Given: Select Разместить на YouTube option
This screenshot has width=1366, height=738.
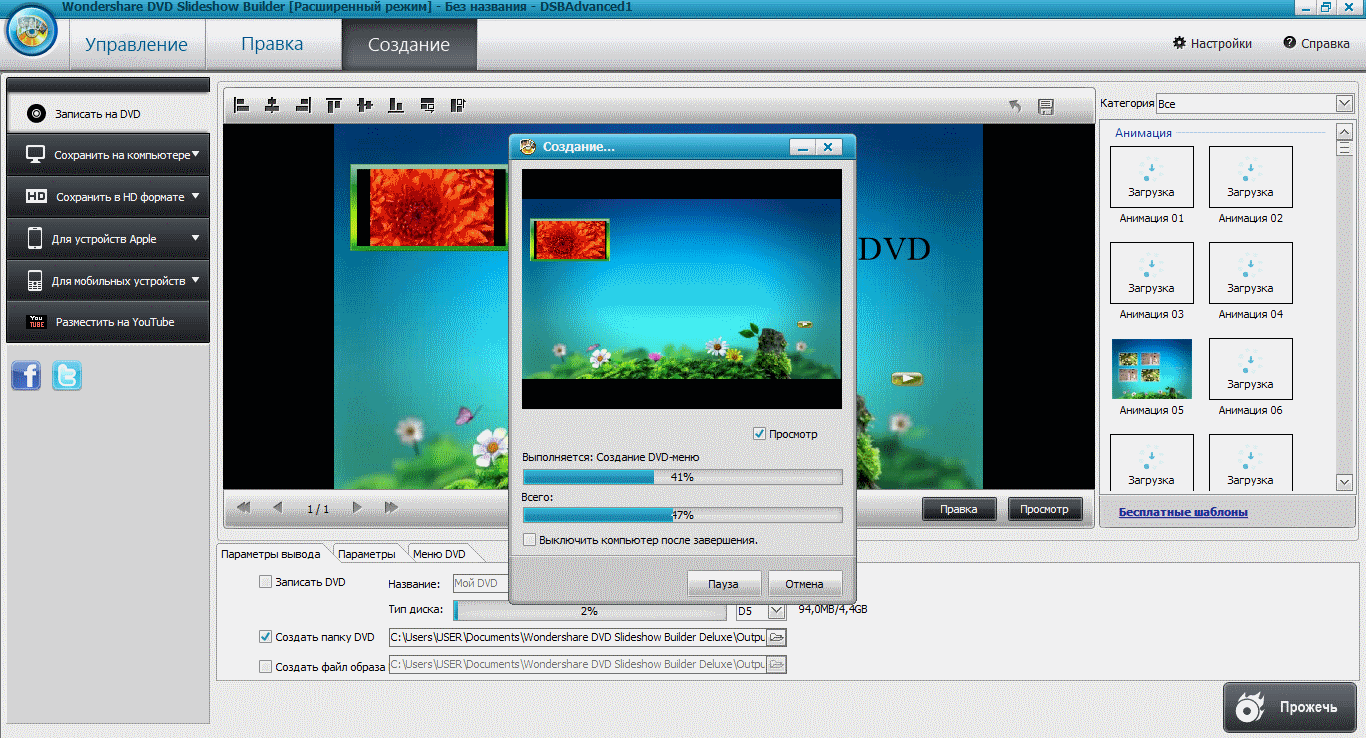Looking at the screenshot, I should [109, 322].
